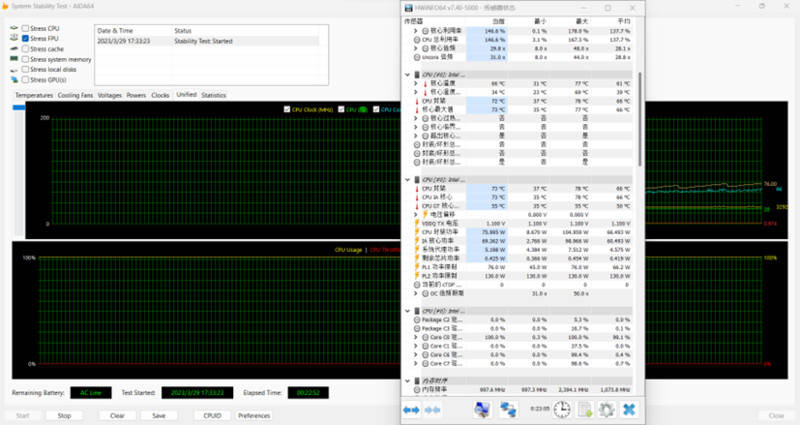800x425 pixels.
Task: Click the AIDA64 flame icon in title bar
Action: point(5,7)
